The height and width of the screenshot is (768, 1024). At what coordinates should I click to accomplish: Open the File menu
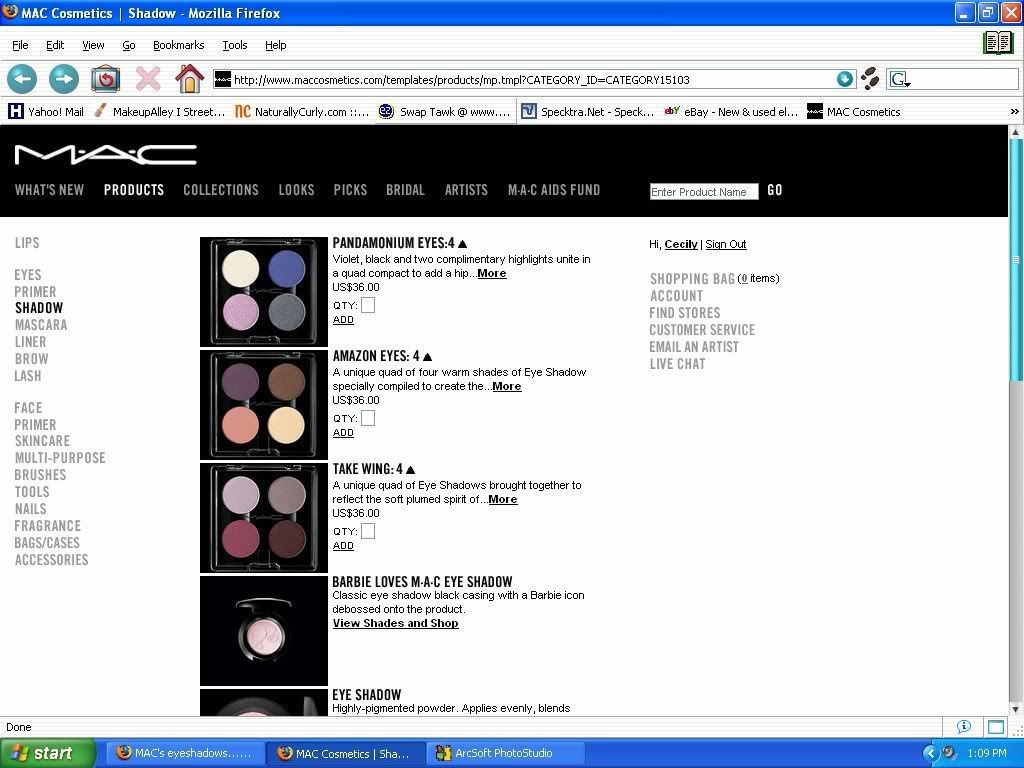coord(20,45)
